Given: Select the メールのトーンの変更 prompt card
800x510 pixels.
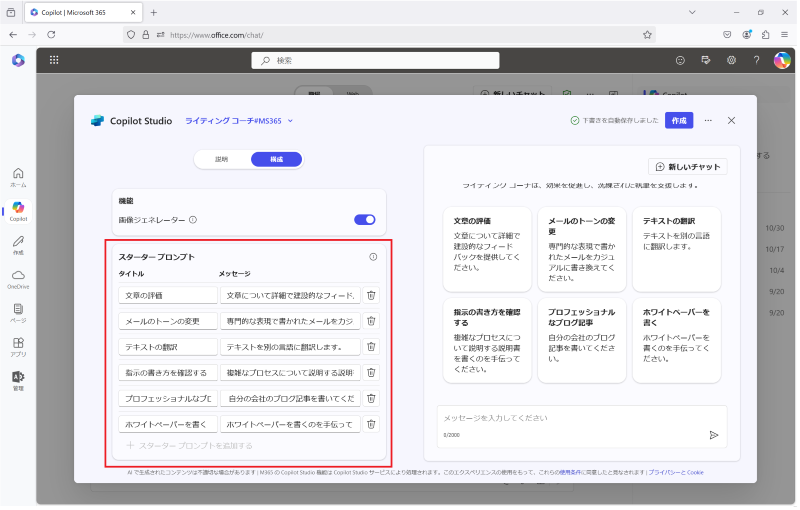Looking at the screenshot, I should 582,249.
